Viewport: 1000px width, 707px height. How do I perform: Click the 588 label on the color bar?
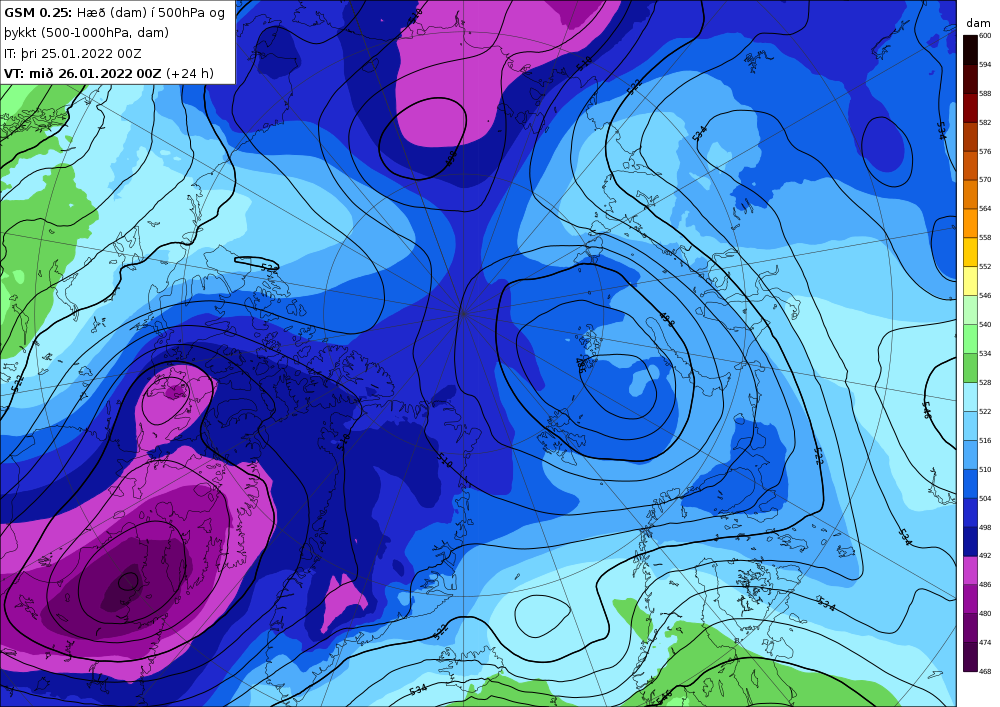click(x=985, y=94)
